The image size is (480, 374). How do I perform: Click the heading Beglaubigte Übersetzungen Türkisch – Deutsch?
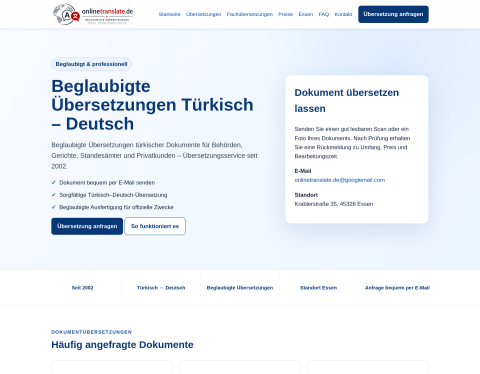click(x=152, y=105)
